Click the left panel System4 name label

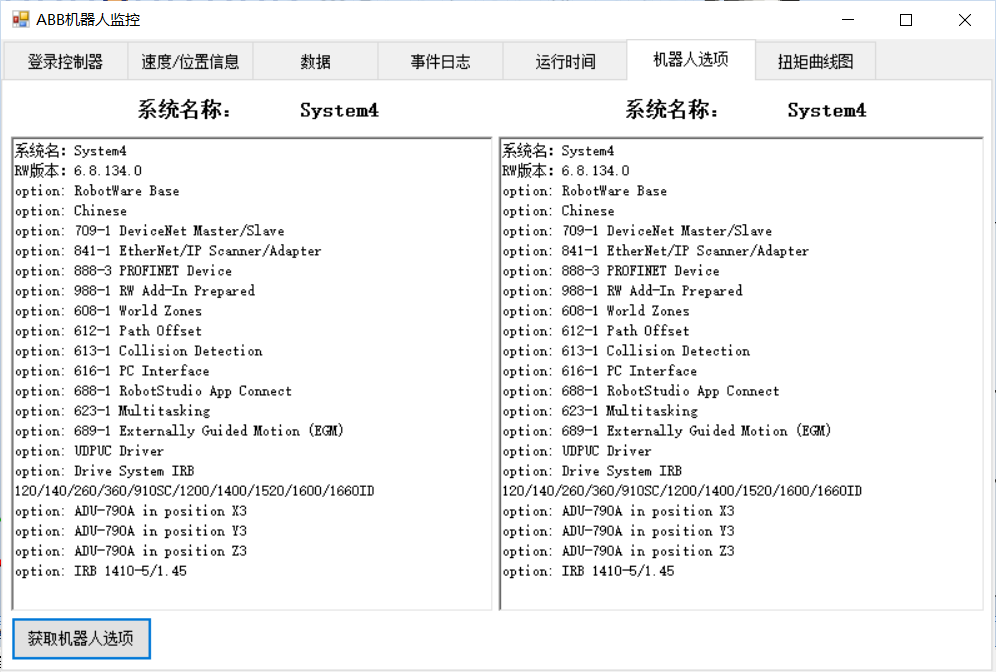click(338, 110)
